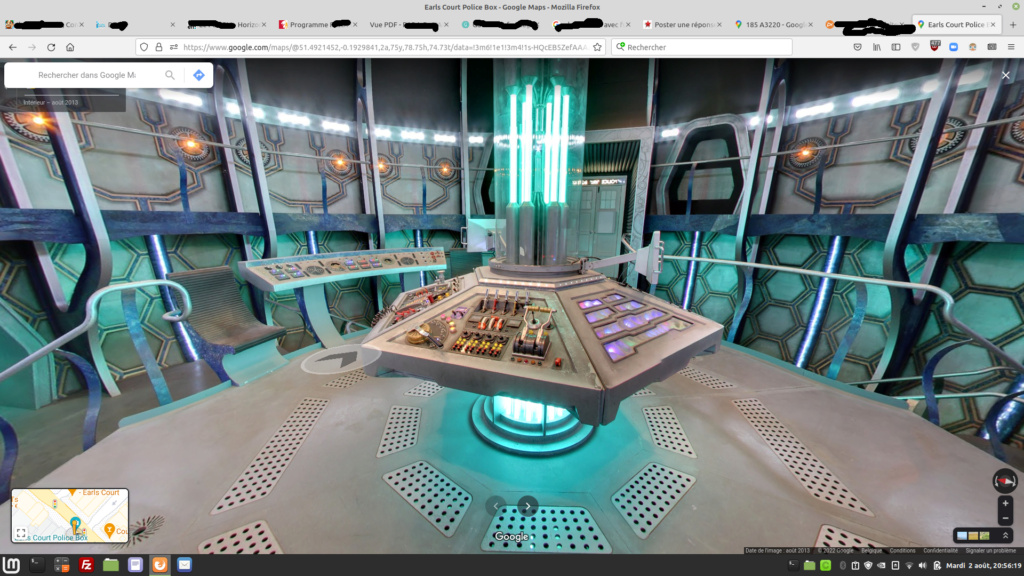Open the Linux Mint start menu
This screenshot has height=576, width=1024.
pos(11,565)
